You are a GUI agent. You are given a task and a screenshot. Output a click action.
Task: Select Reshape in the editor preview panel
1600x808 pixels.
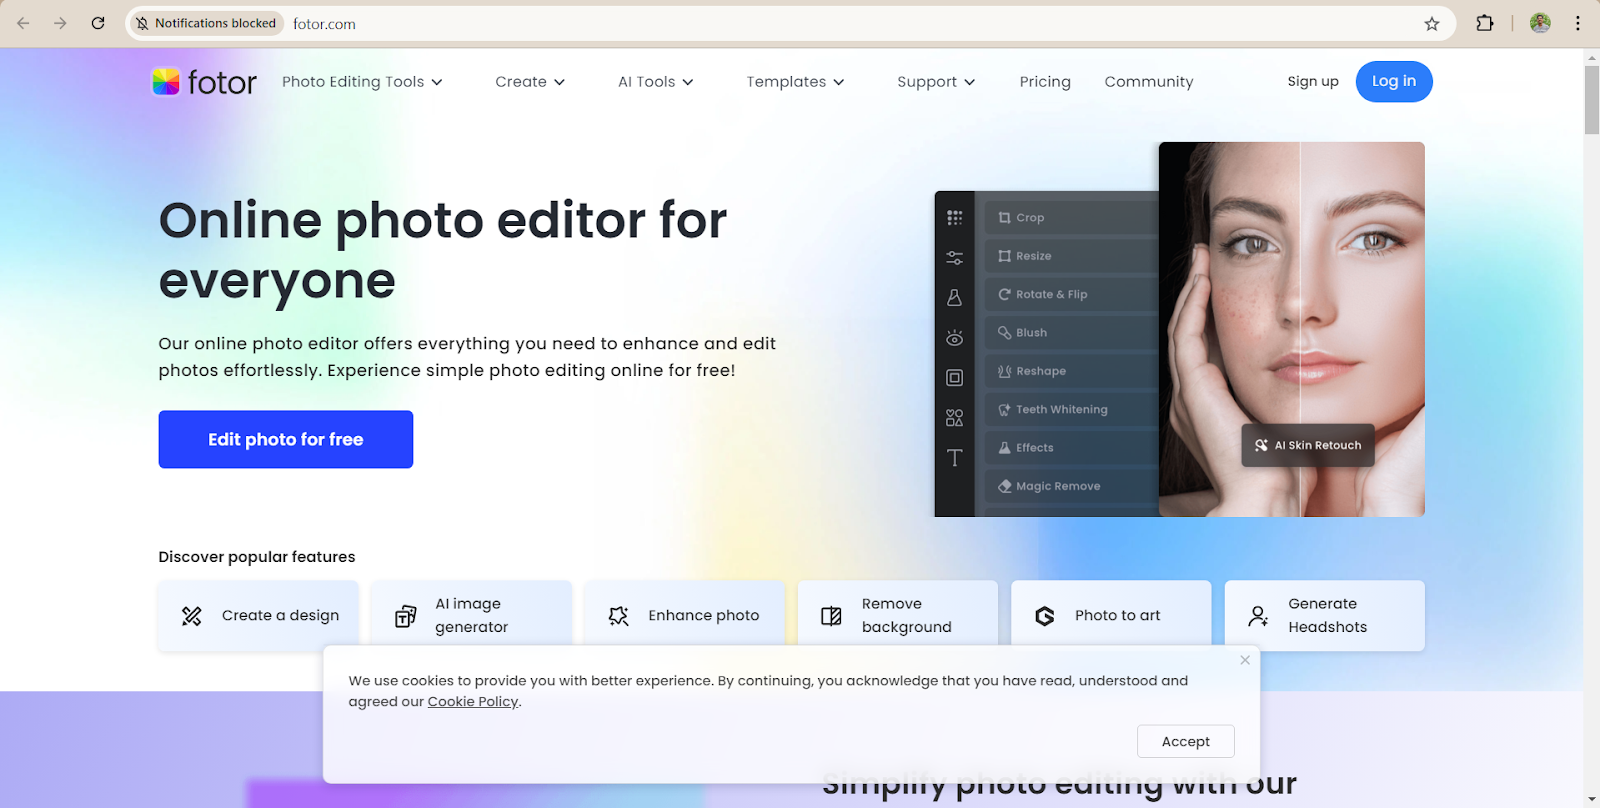click(x=1071, y=371)
